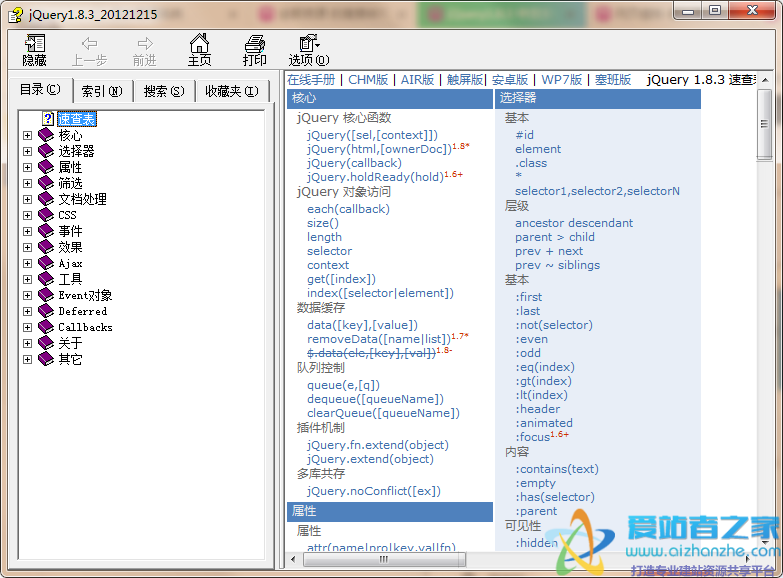Select the 速查表 question-mark page icon

click(x=48, y=119)
